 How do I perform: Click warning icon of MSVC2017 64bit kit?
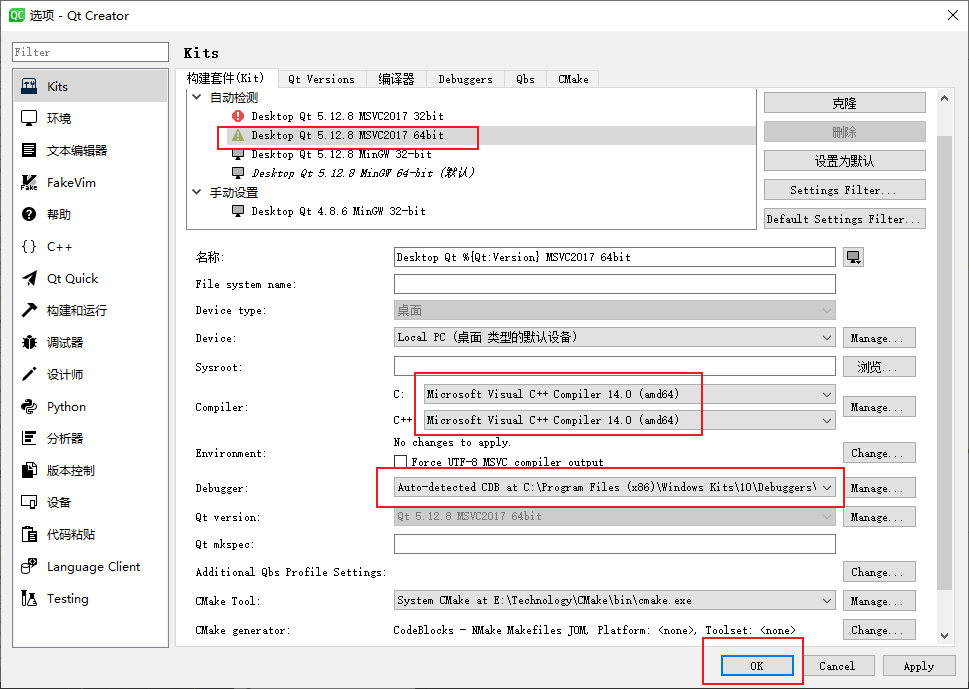(x=238, y=135)
